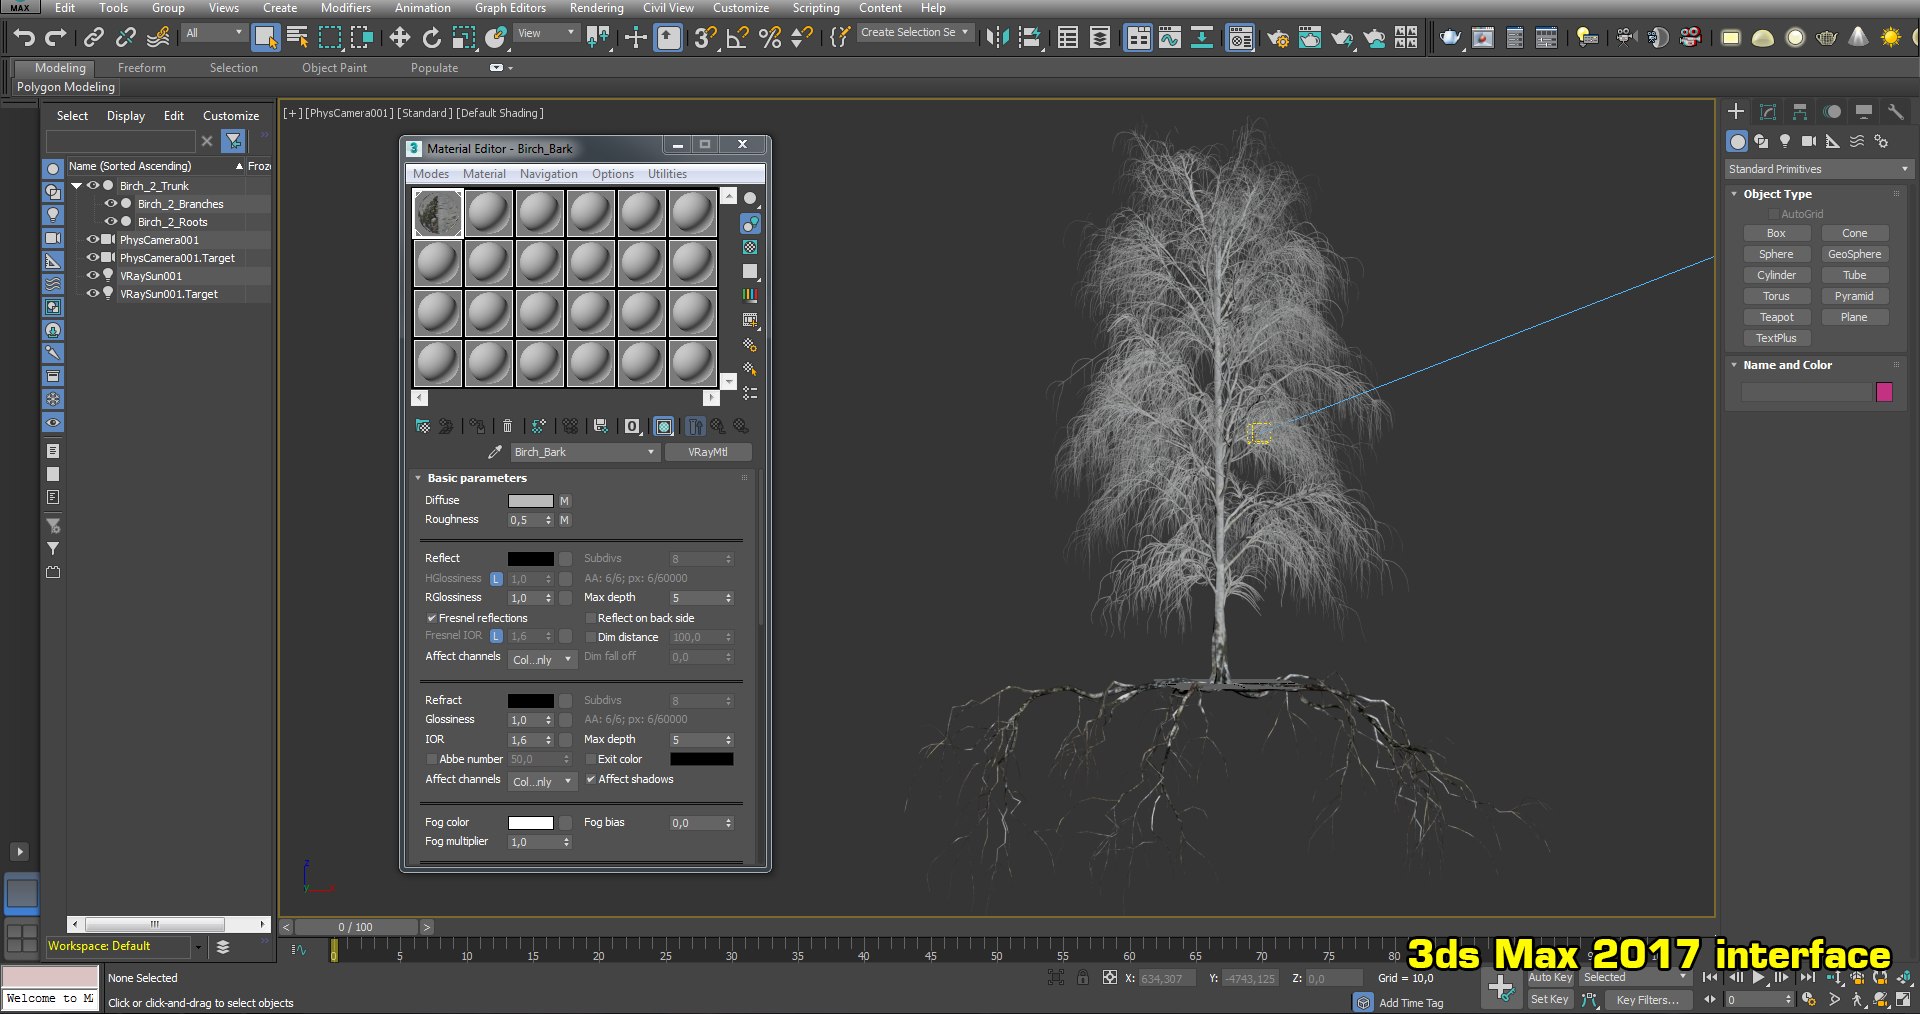Click the Key Filters button
This screenshot has width=1920, height=1014.
pyautogui.click(x=1647, y=999)
